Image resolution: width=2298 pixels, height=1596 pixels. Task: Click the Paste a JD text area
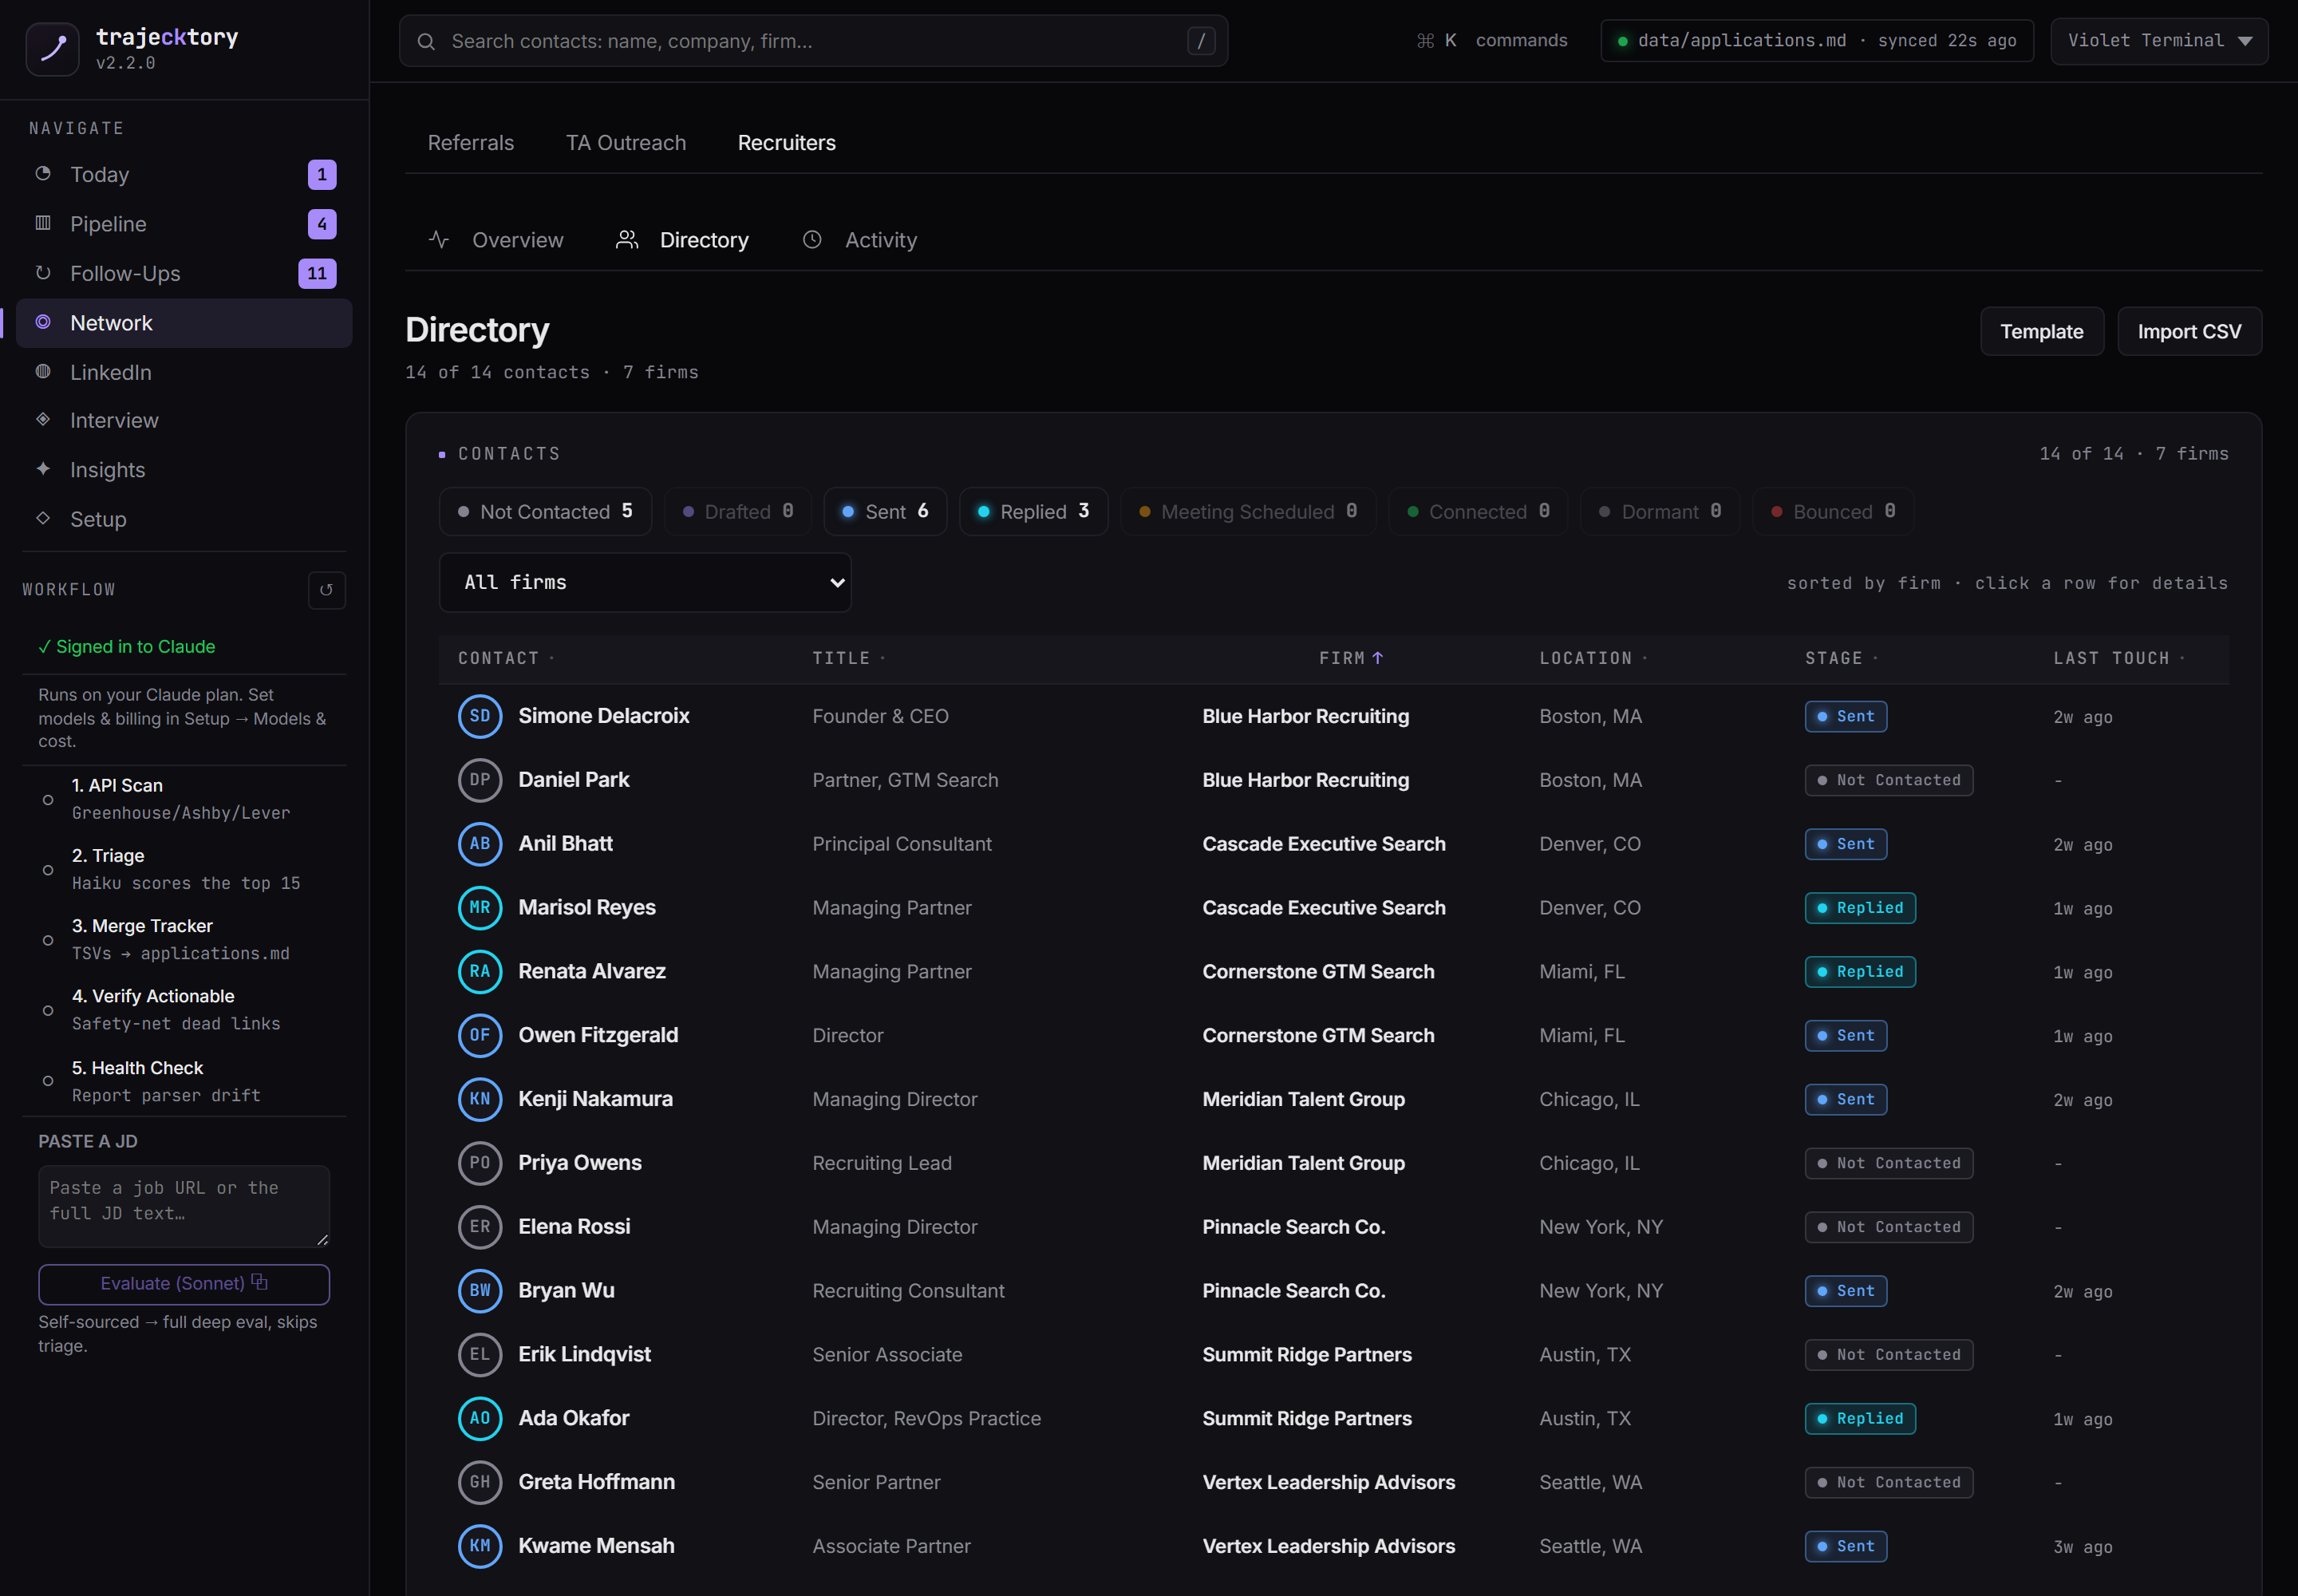tap(184, 1206)
